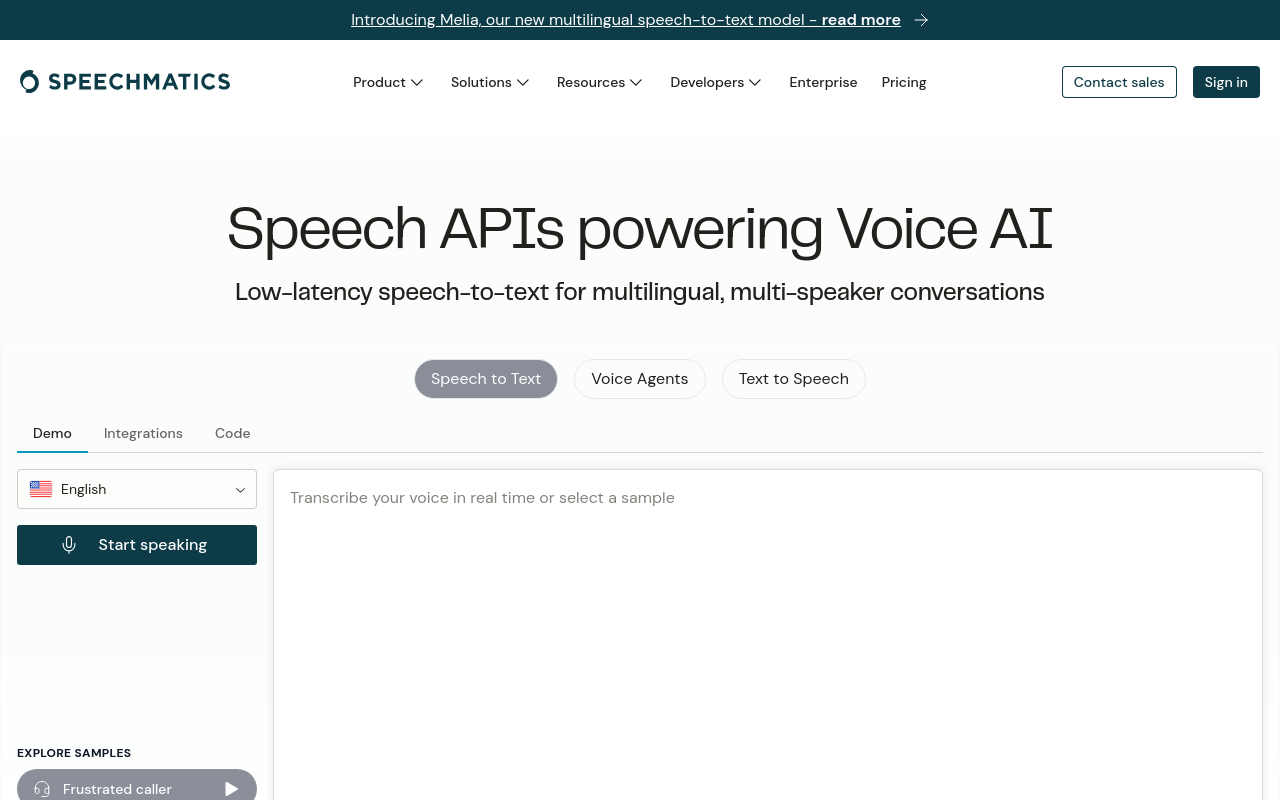Image resolution: width=1280 pixels, height=800 pixels.
Task: Click the transcription text area
Action: (768, 635)
